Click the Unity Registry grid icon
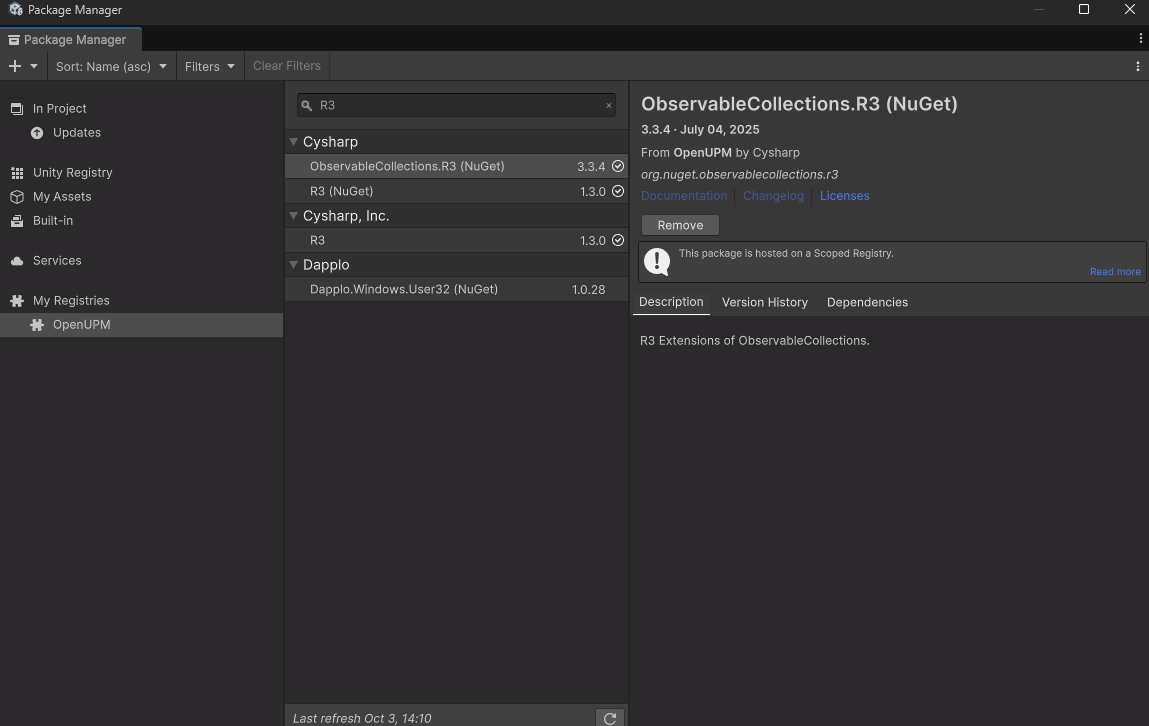Screen dimensions: 1149x726 17,173
